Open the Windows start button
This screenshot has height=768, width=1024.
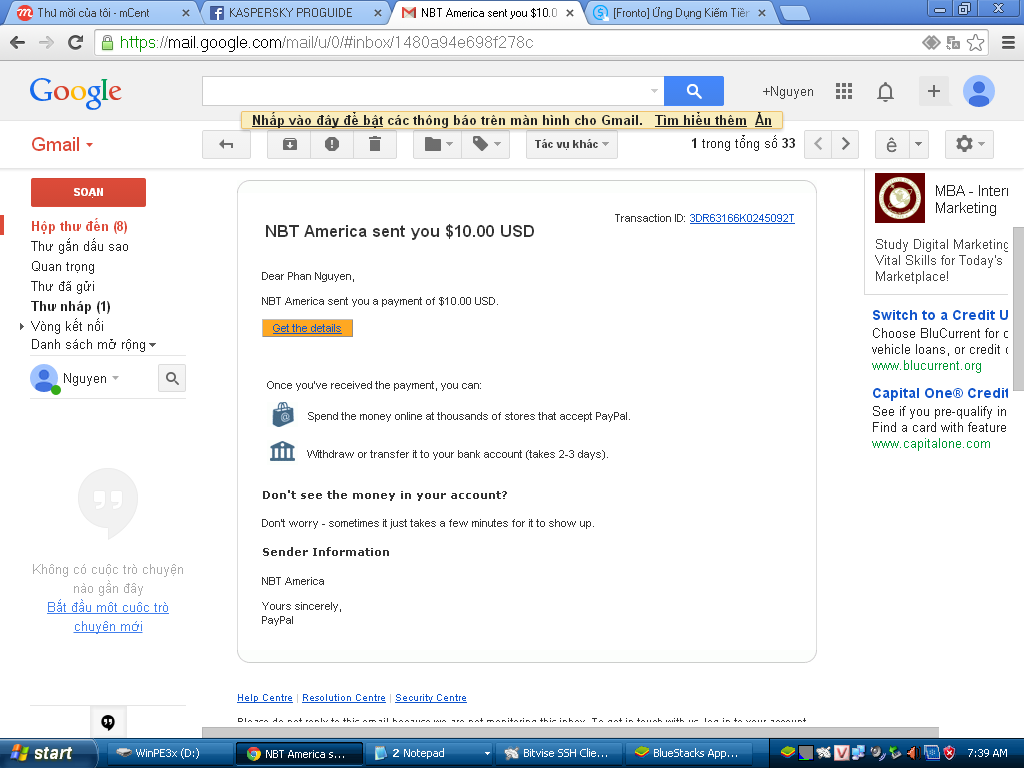click(x=48, y=753)
